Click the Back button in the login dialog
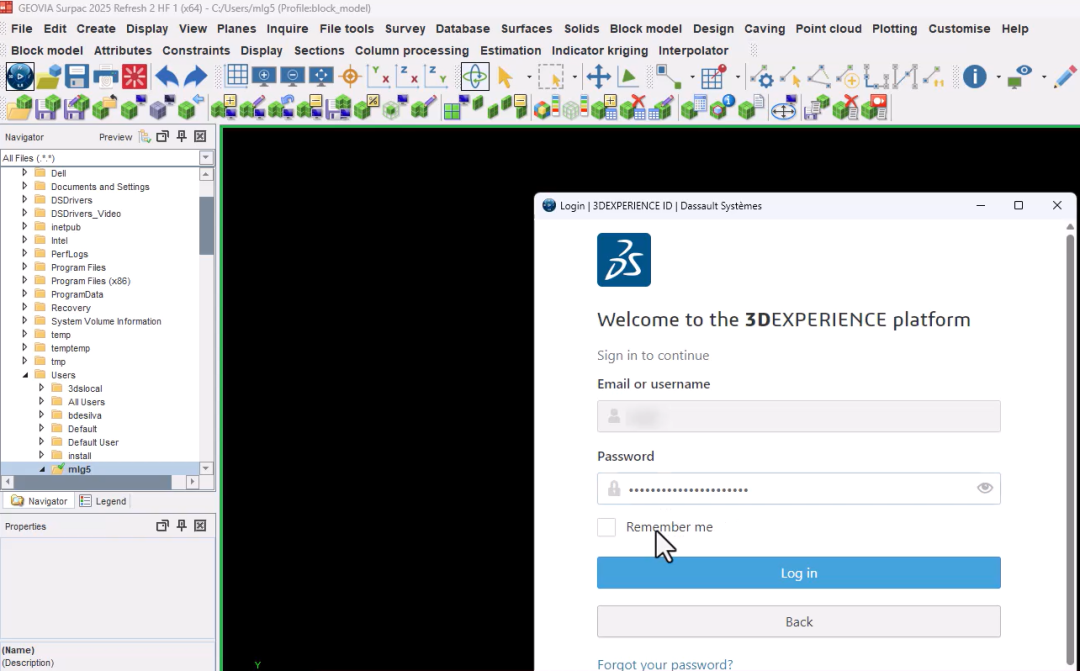 pos(799,621)
